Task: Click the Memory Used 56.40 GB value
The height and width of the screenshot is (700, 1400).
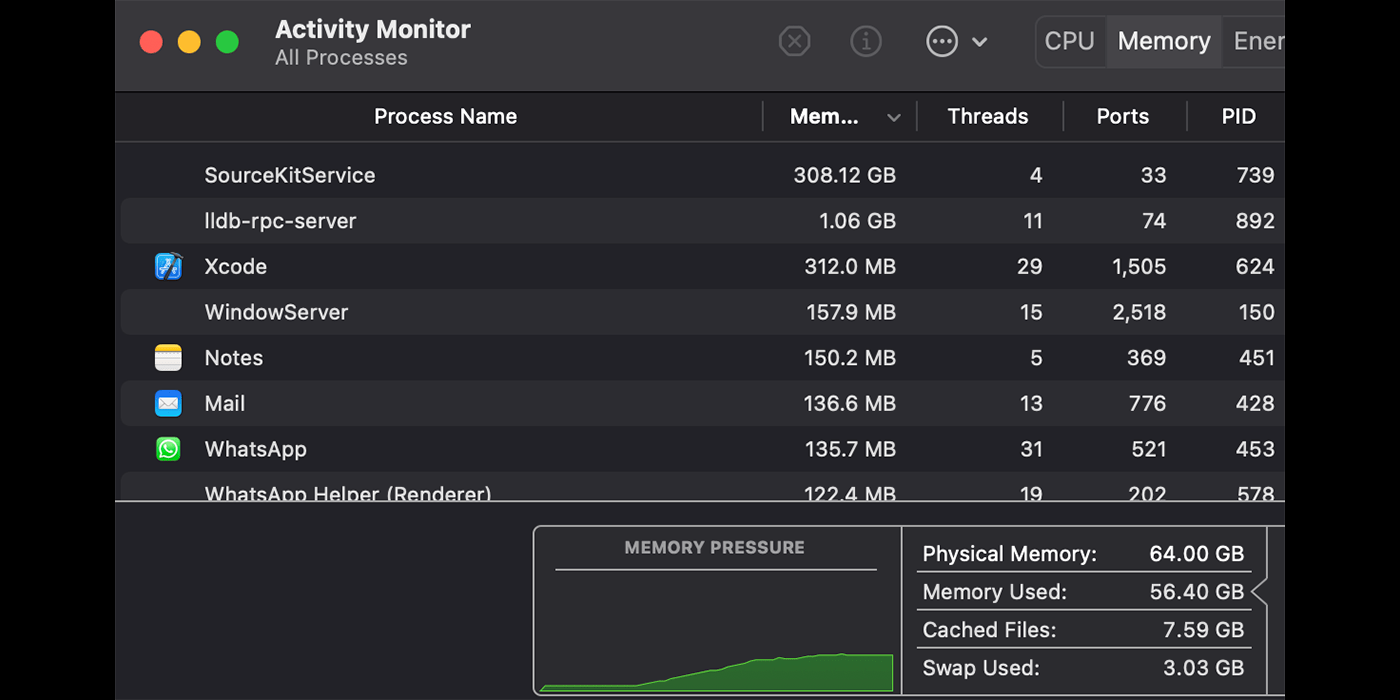Action: pos(1197,592)
